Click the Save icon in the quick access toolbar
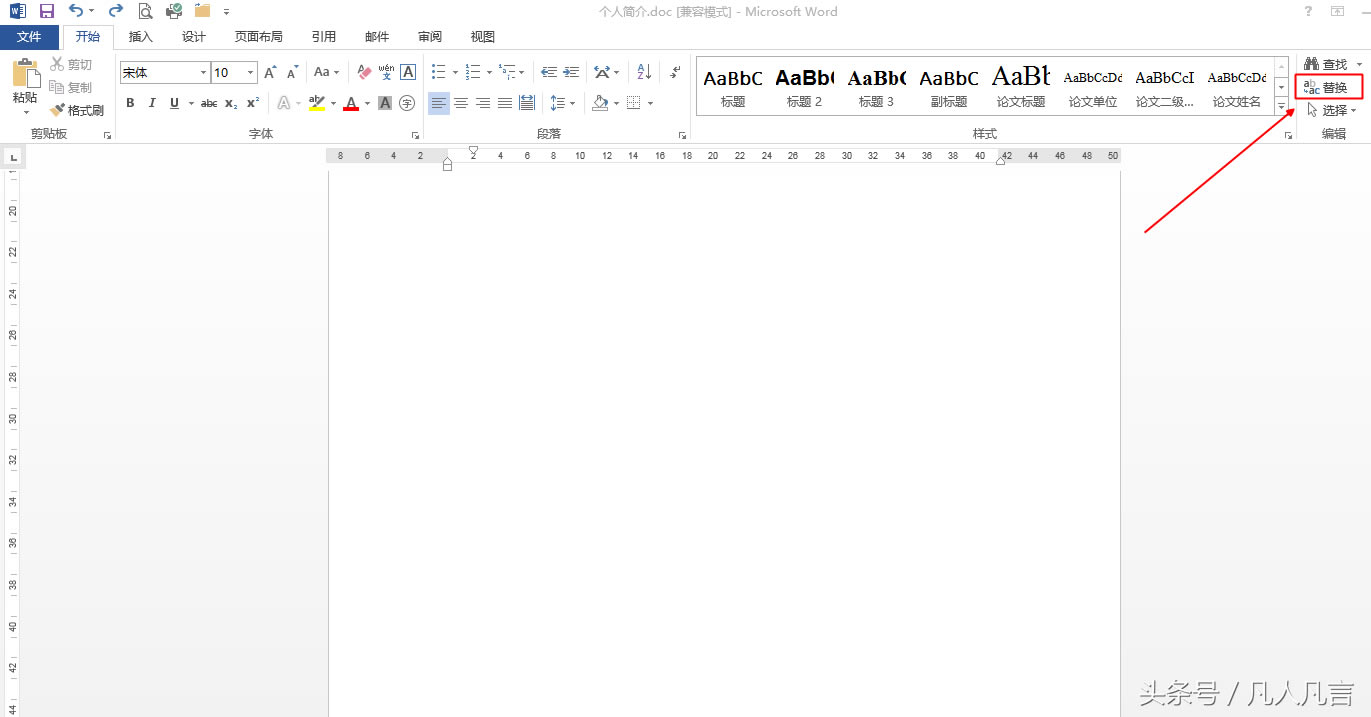1371x717 pixels. (x=47, y=11)
